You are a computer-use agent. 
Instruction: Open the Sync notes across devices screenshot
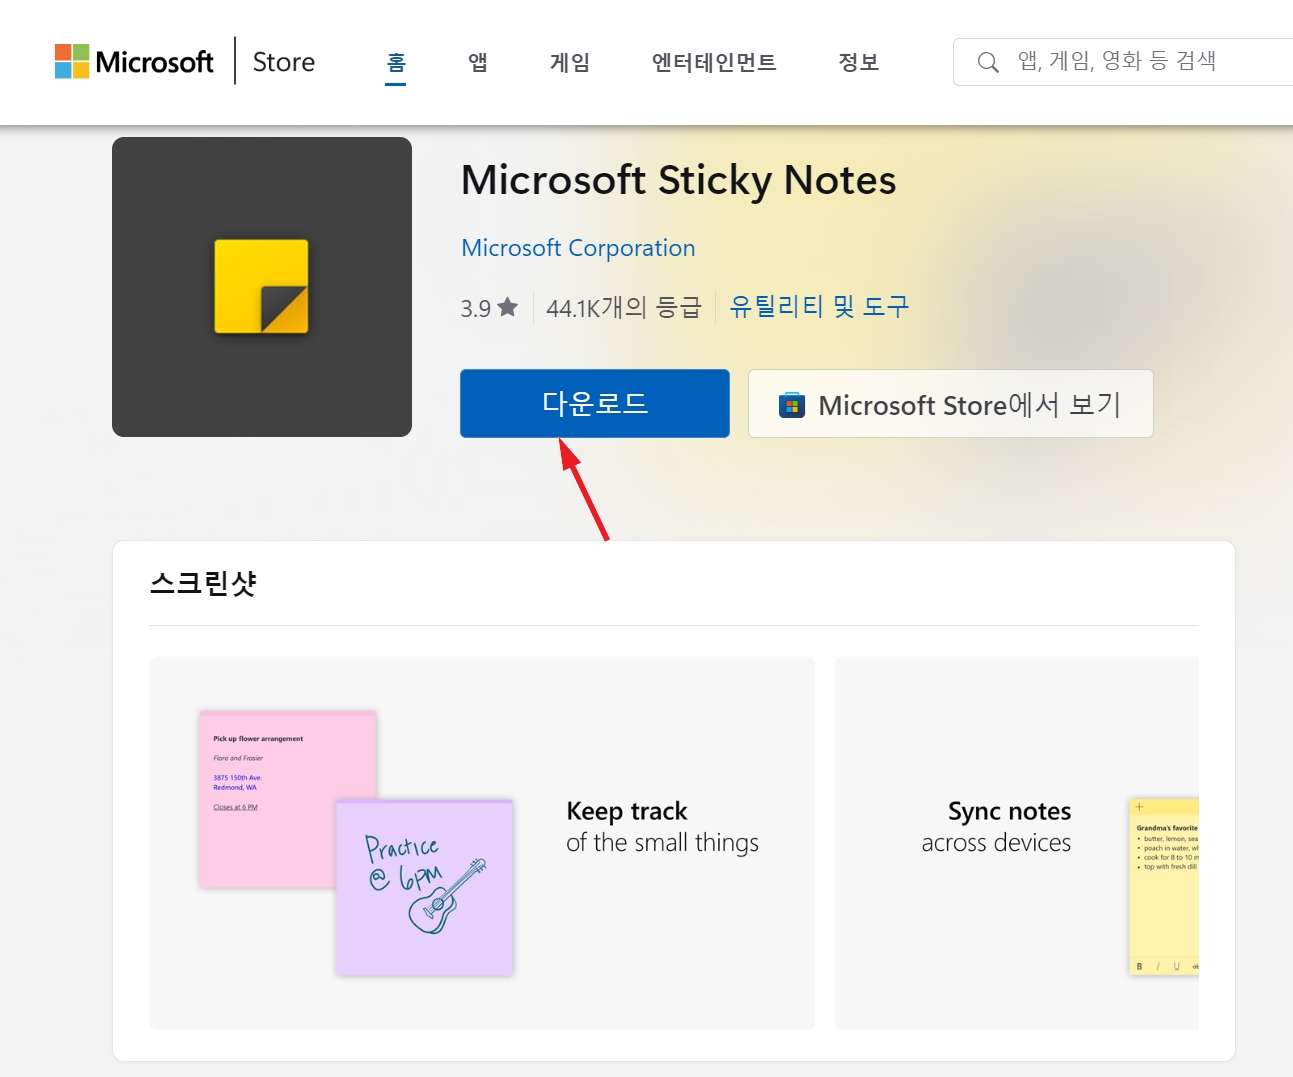(1016, 843)
